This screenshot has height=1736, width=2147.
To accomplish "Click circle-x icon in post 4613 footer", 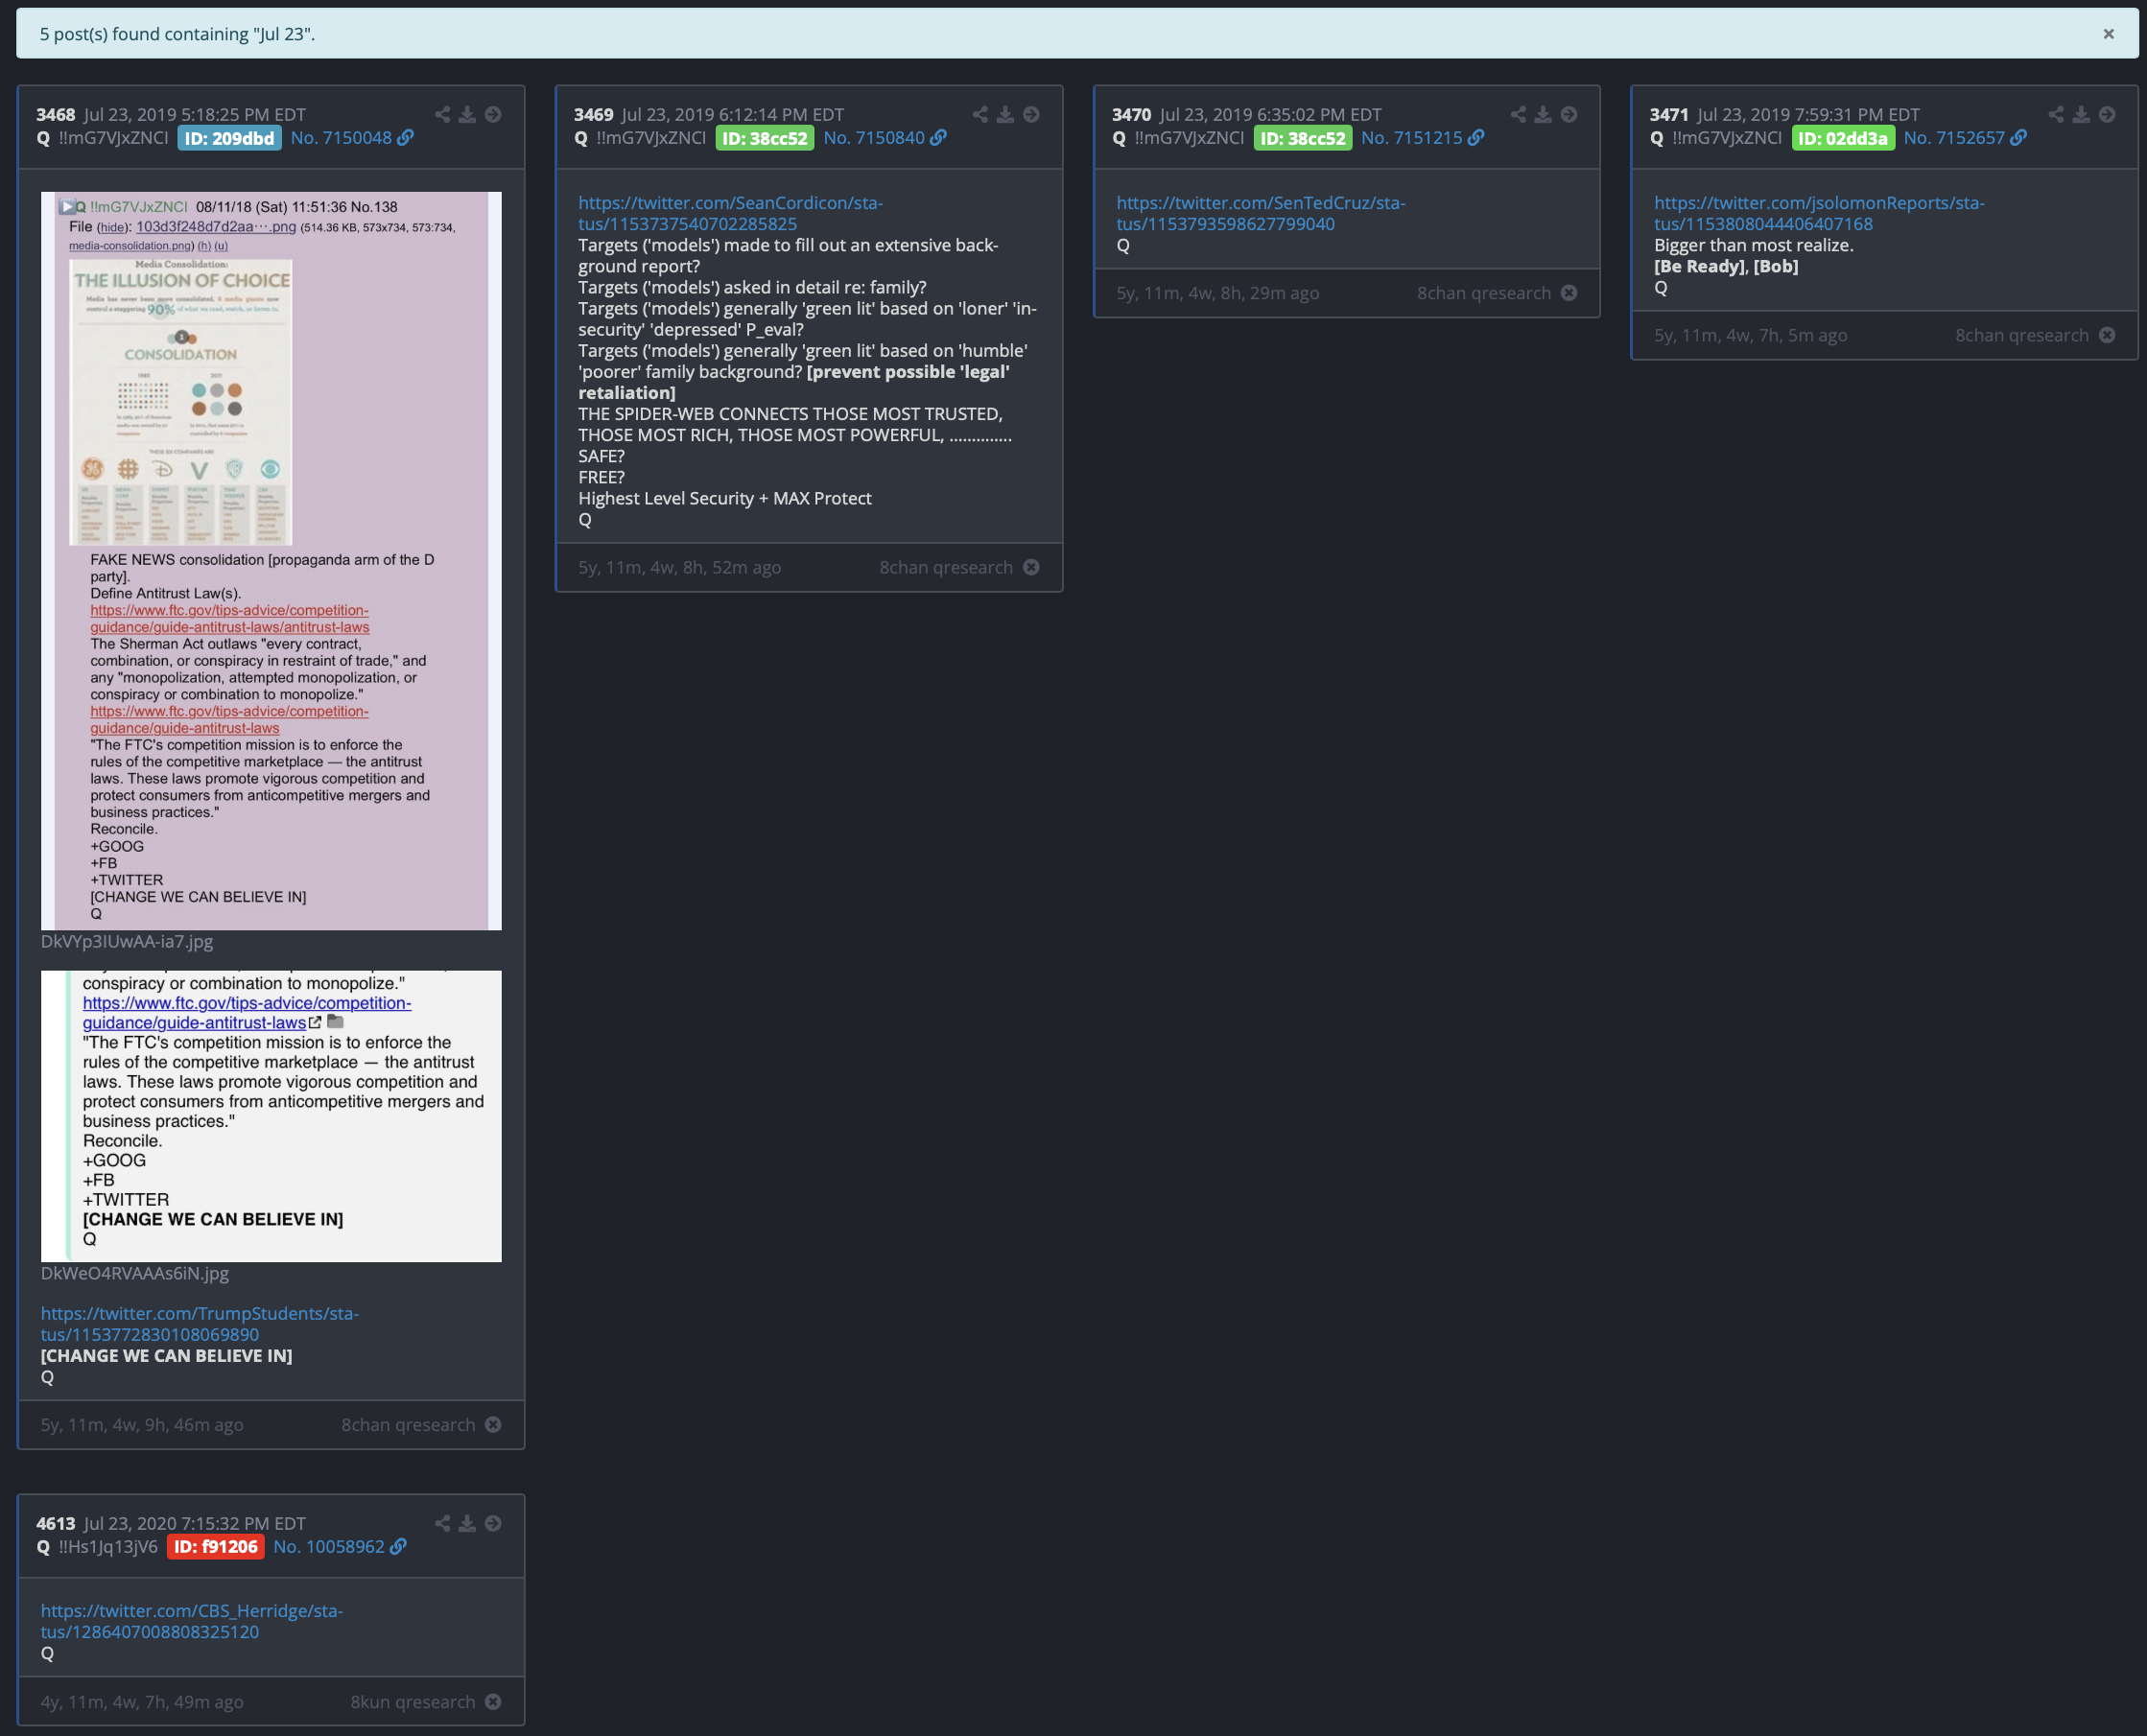I will click(x=493, y=1702).
